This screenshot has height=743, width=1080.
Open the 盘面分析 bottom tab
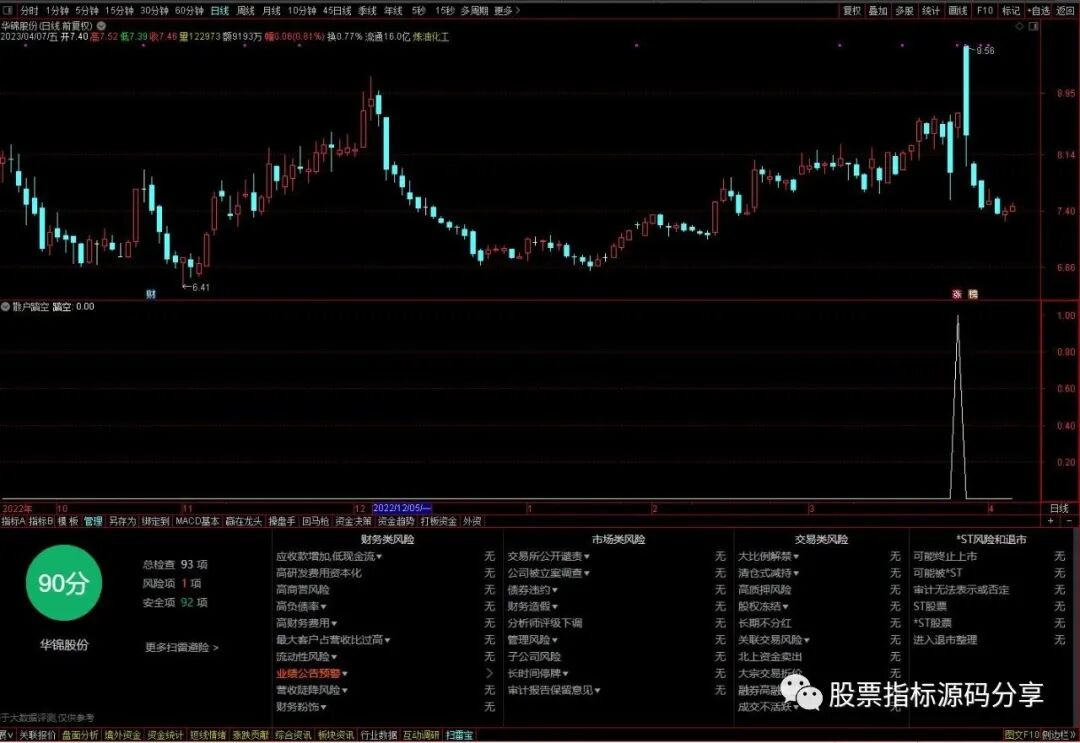[80, 735]
